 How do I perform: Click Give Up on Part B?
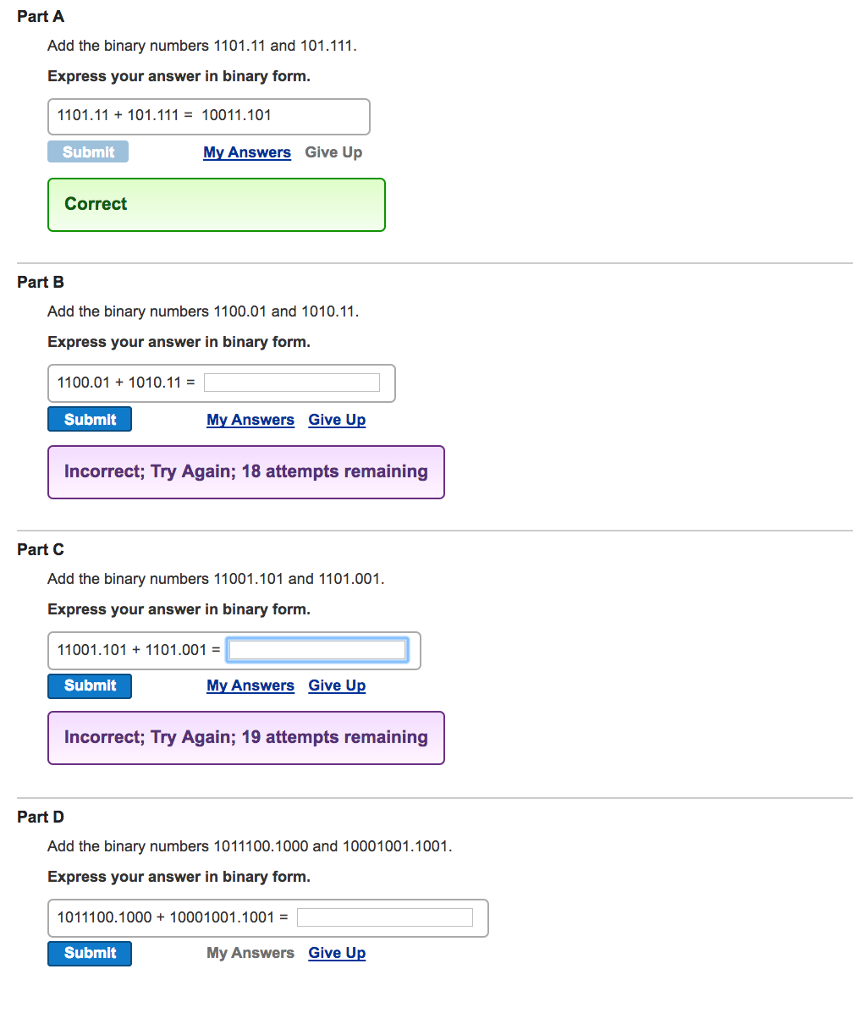point(336,419)
